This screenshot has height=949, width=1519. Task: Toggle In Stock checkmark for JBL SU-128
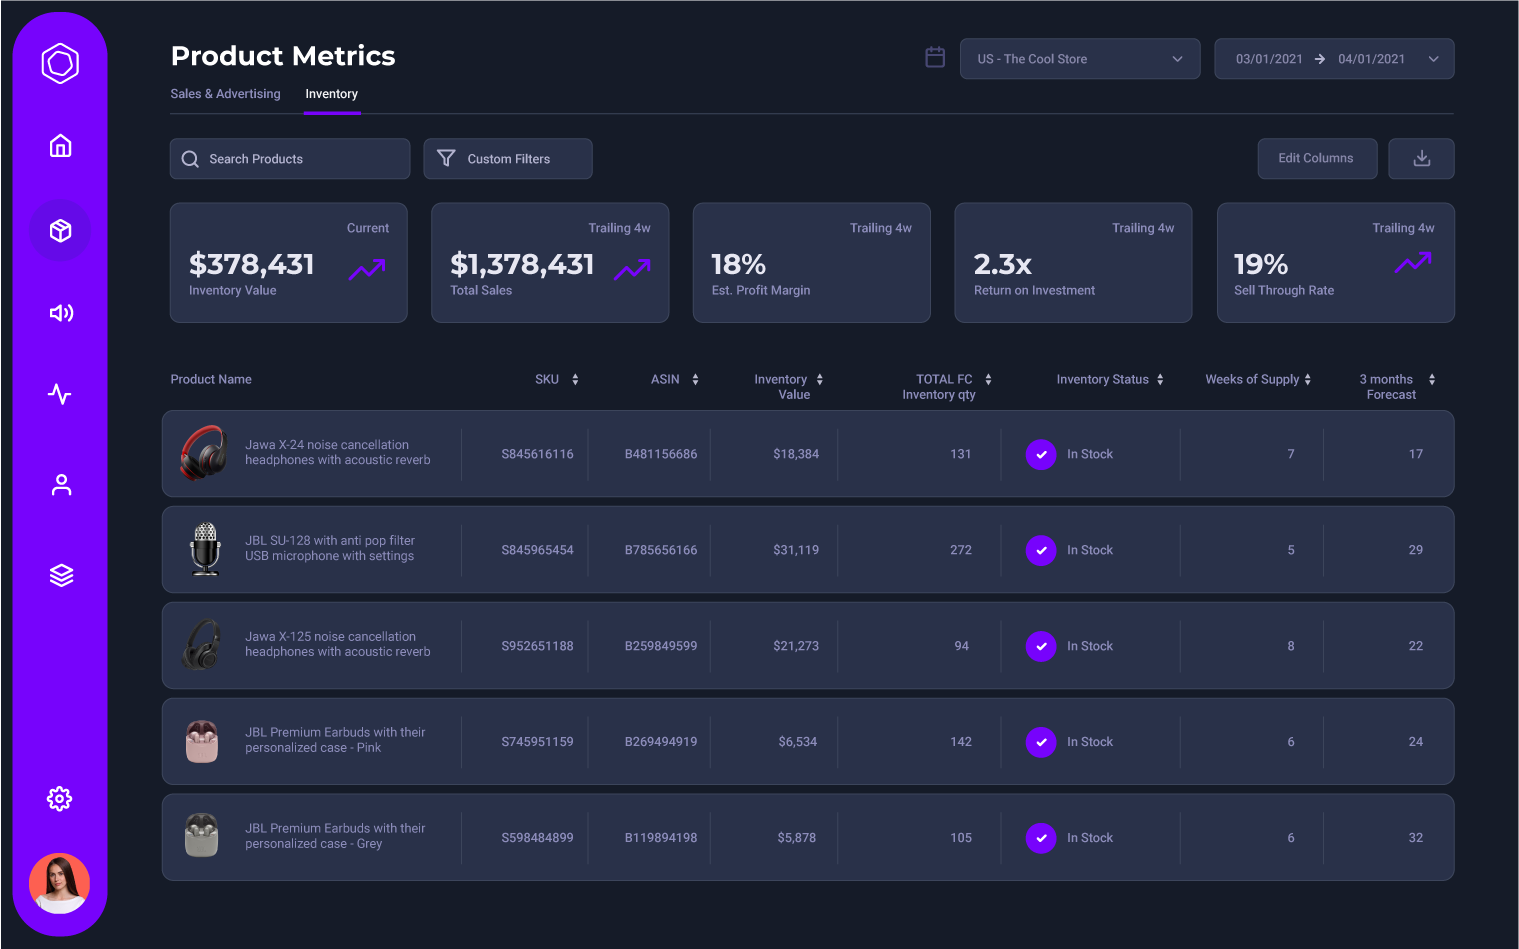coord(1041,550)
